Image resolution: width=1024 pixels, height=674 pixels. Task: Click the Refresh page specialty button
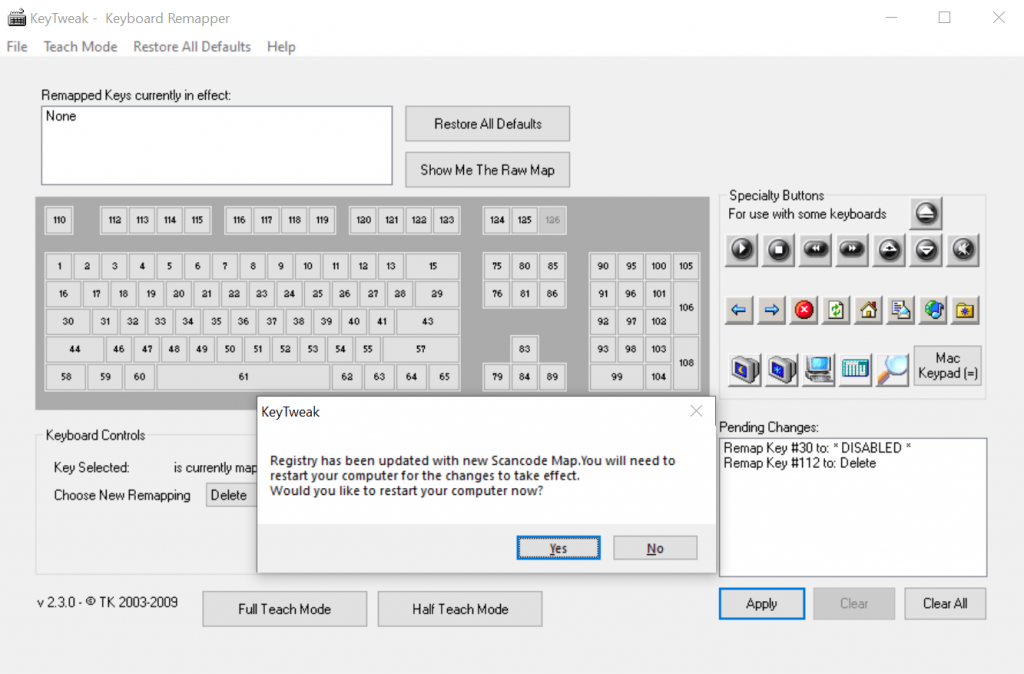coord(836,310)
